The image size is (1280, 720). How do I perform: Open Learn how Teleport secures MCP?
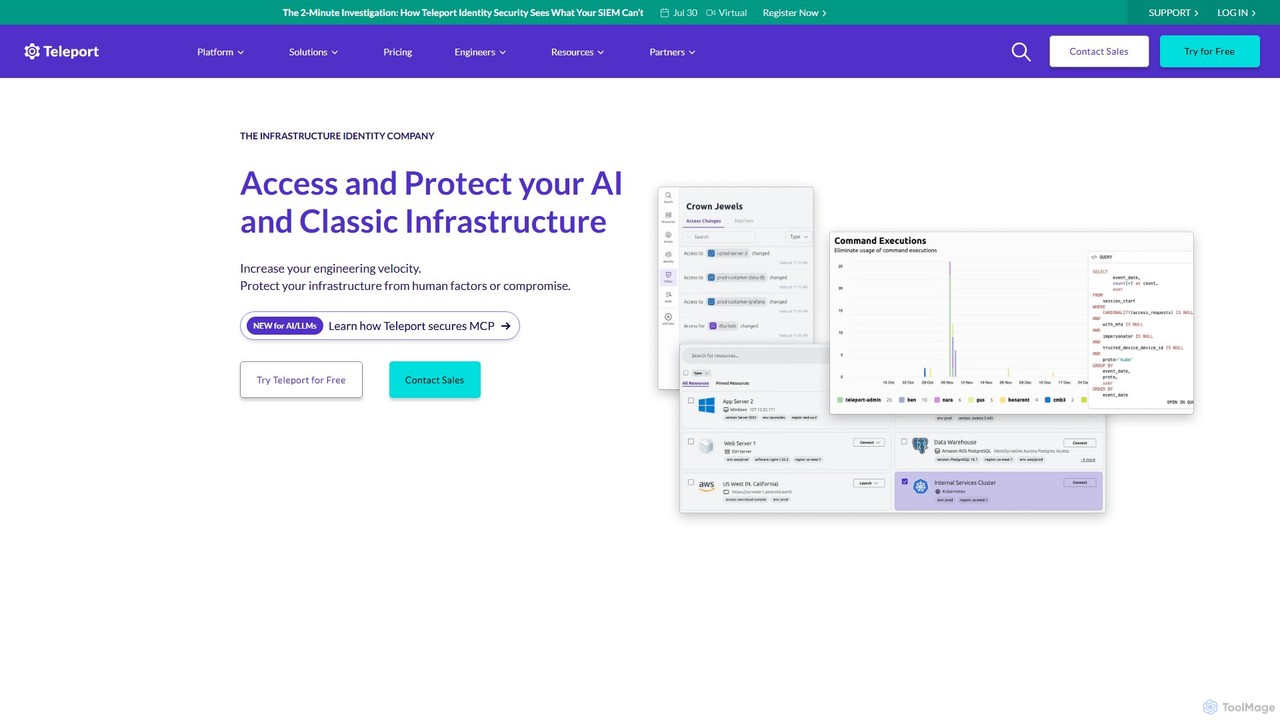tap(380, 326)
